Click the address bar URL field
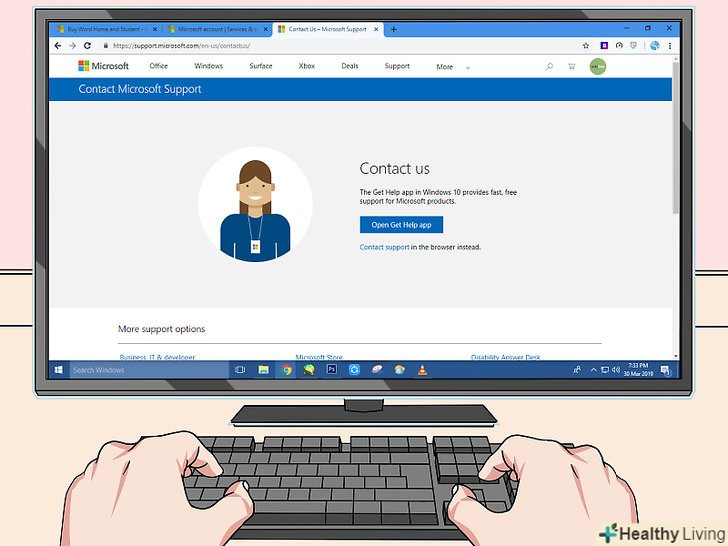The image size is (728, 546). pyautogui.click(x=339, y=46)
